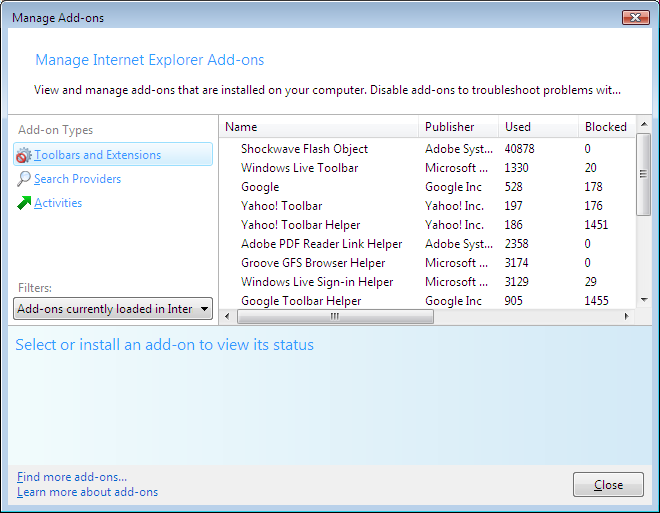Click the horizontal scrollbar thumb
The height and width of the screenshot is (513, 660).
(x=335, y=316)
